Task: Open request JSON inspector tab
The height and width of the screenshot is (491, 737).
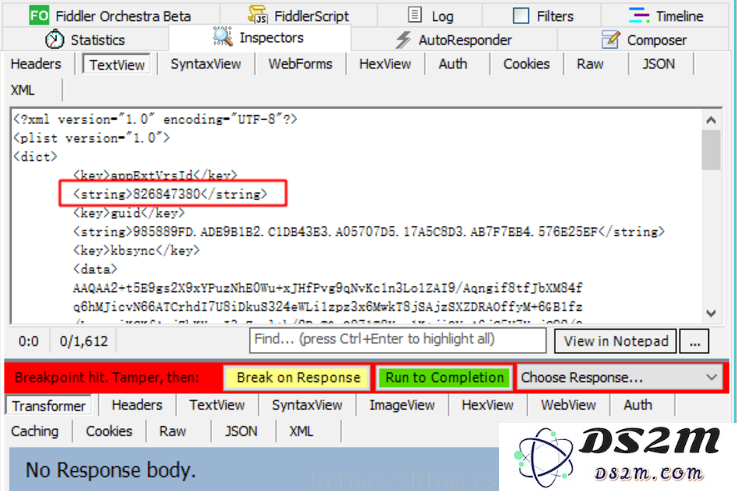Action: 659,64
